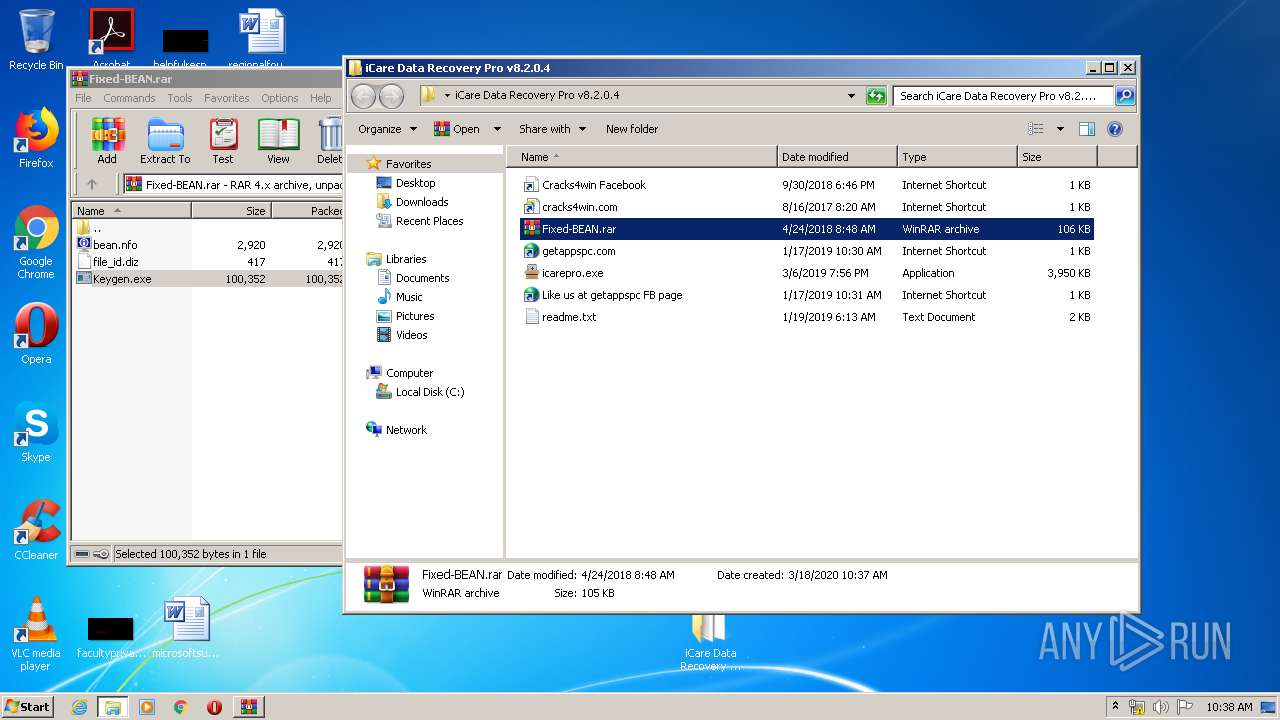Open the File menu in WinRAR
The height and width of the screenshot is (720, 1280).
pos(83,98)
